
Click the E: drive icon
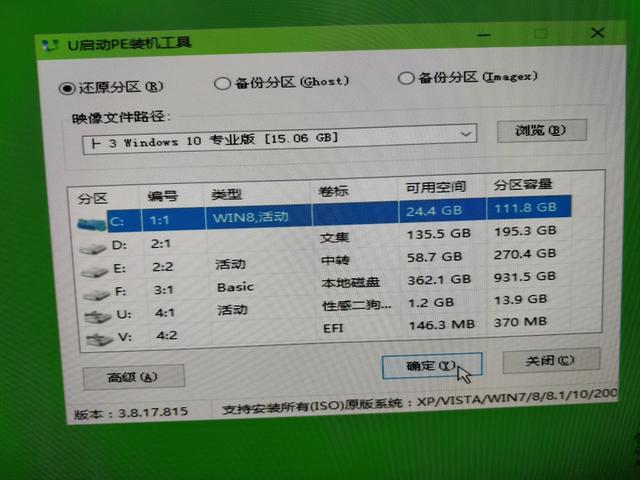[x=94, y=271]
